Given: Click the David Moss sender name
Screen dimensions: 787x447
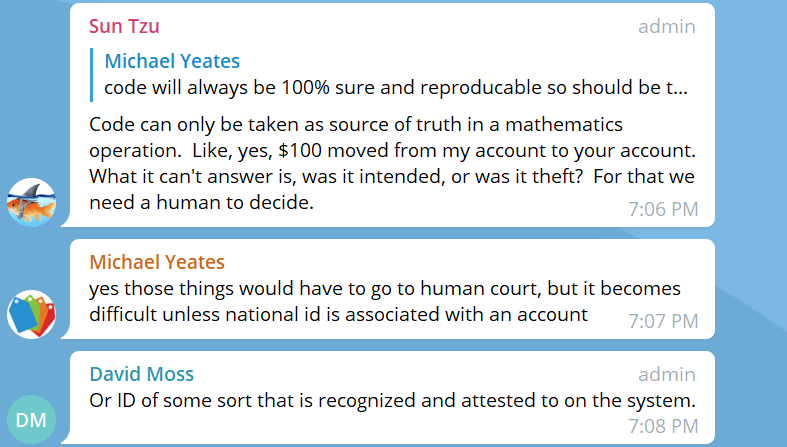Looking at the screenshot, I should click(142, 374).
